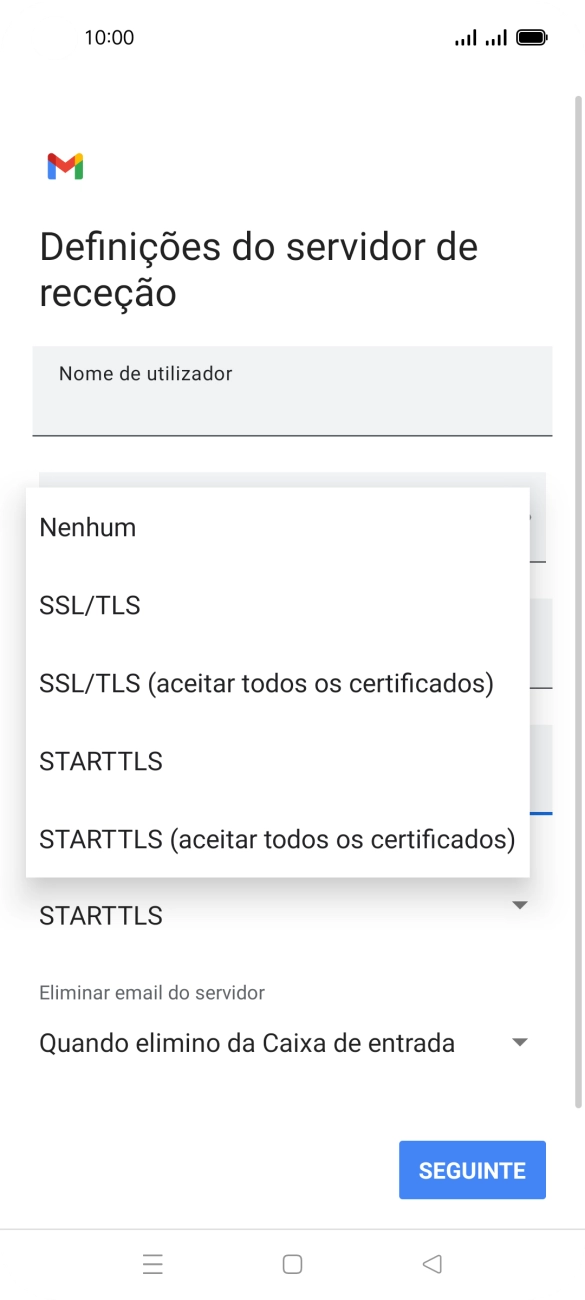Viewport: 585px width, 1300px height.
Task: Tap the home navigation button icon
Action: point(292,1264)
